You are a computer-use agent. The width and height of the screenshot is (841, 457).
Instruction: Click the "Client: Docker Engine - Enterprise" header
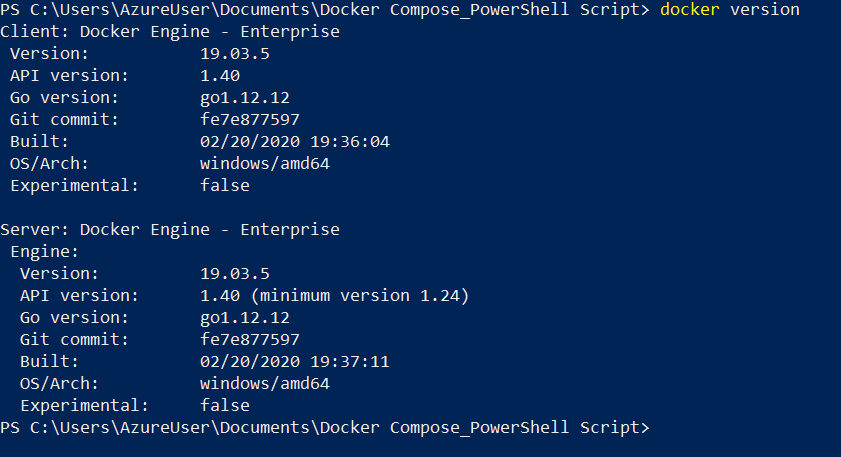click(x=170, y=32)
